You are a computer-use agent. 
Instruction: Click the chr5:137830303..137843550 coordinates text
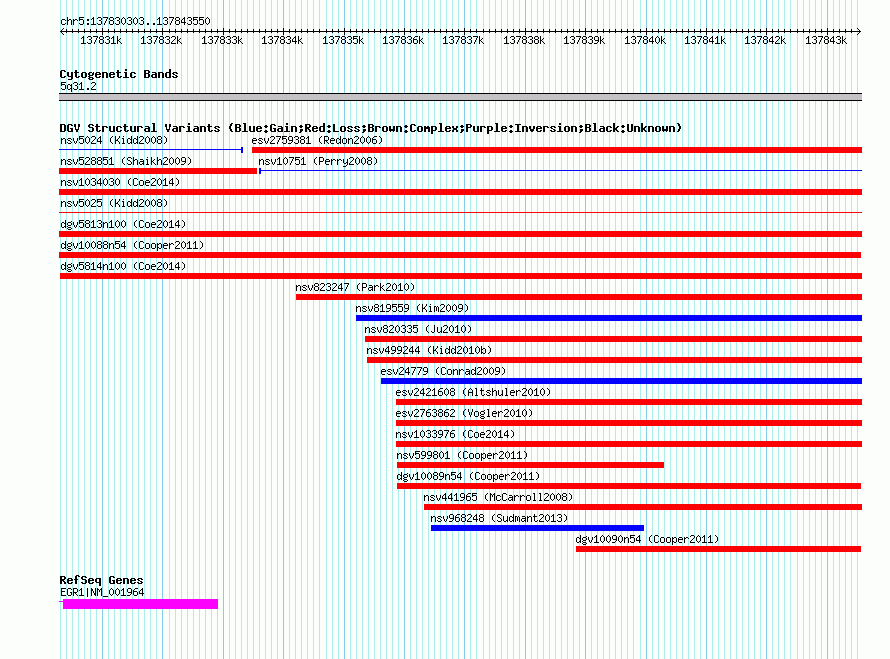(135, 22)
